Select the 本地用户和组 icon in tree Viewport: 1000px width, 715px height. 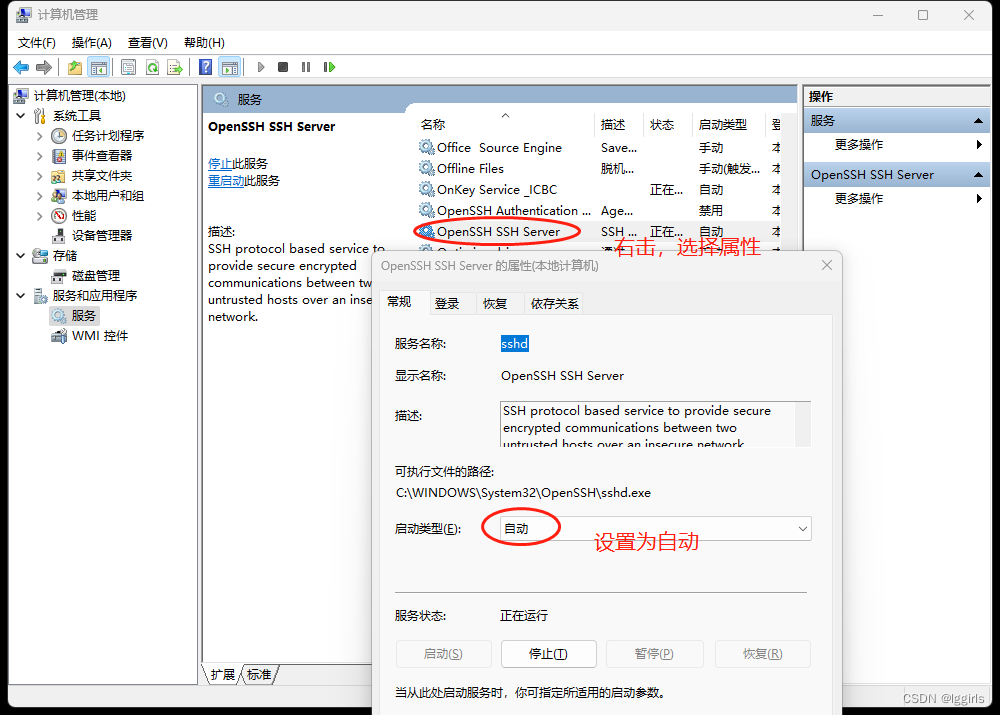[x=59, y=196]
